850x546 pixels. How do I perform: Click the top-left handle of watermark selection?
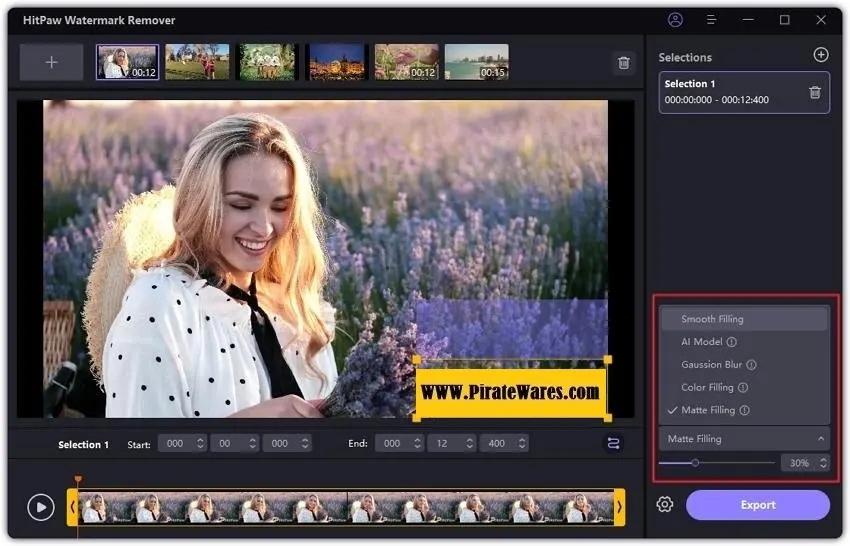[416, 359]
